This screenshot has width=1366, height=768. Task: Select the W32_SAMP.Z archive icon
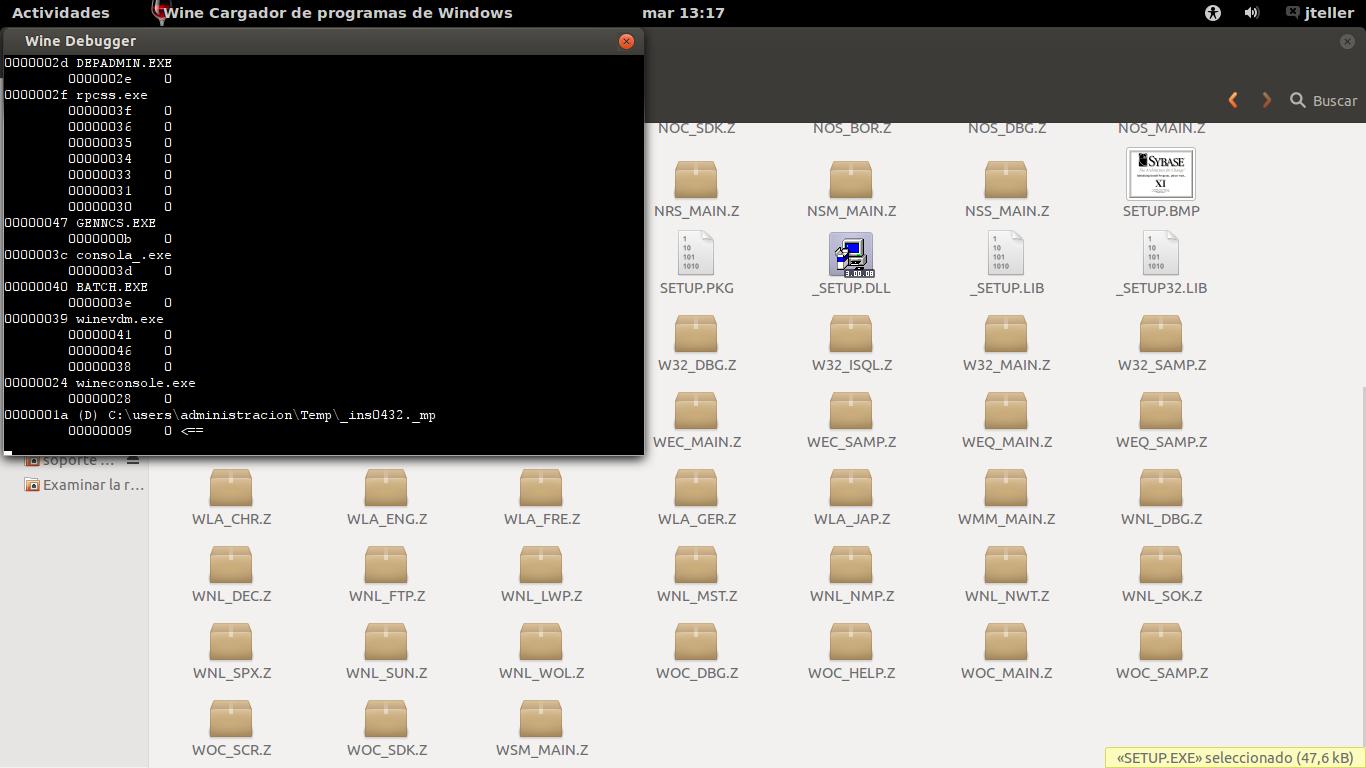coord(1161,334)
